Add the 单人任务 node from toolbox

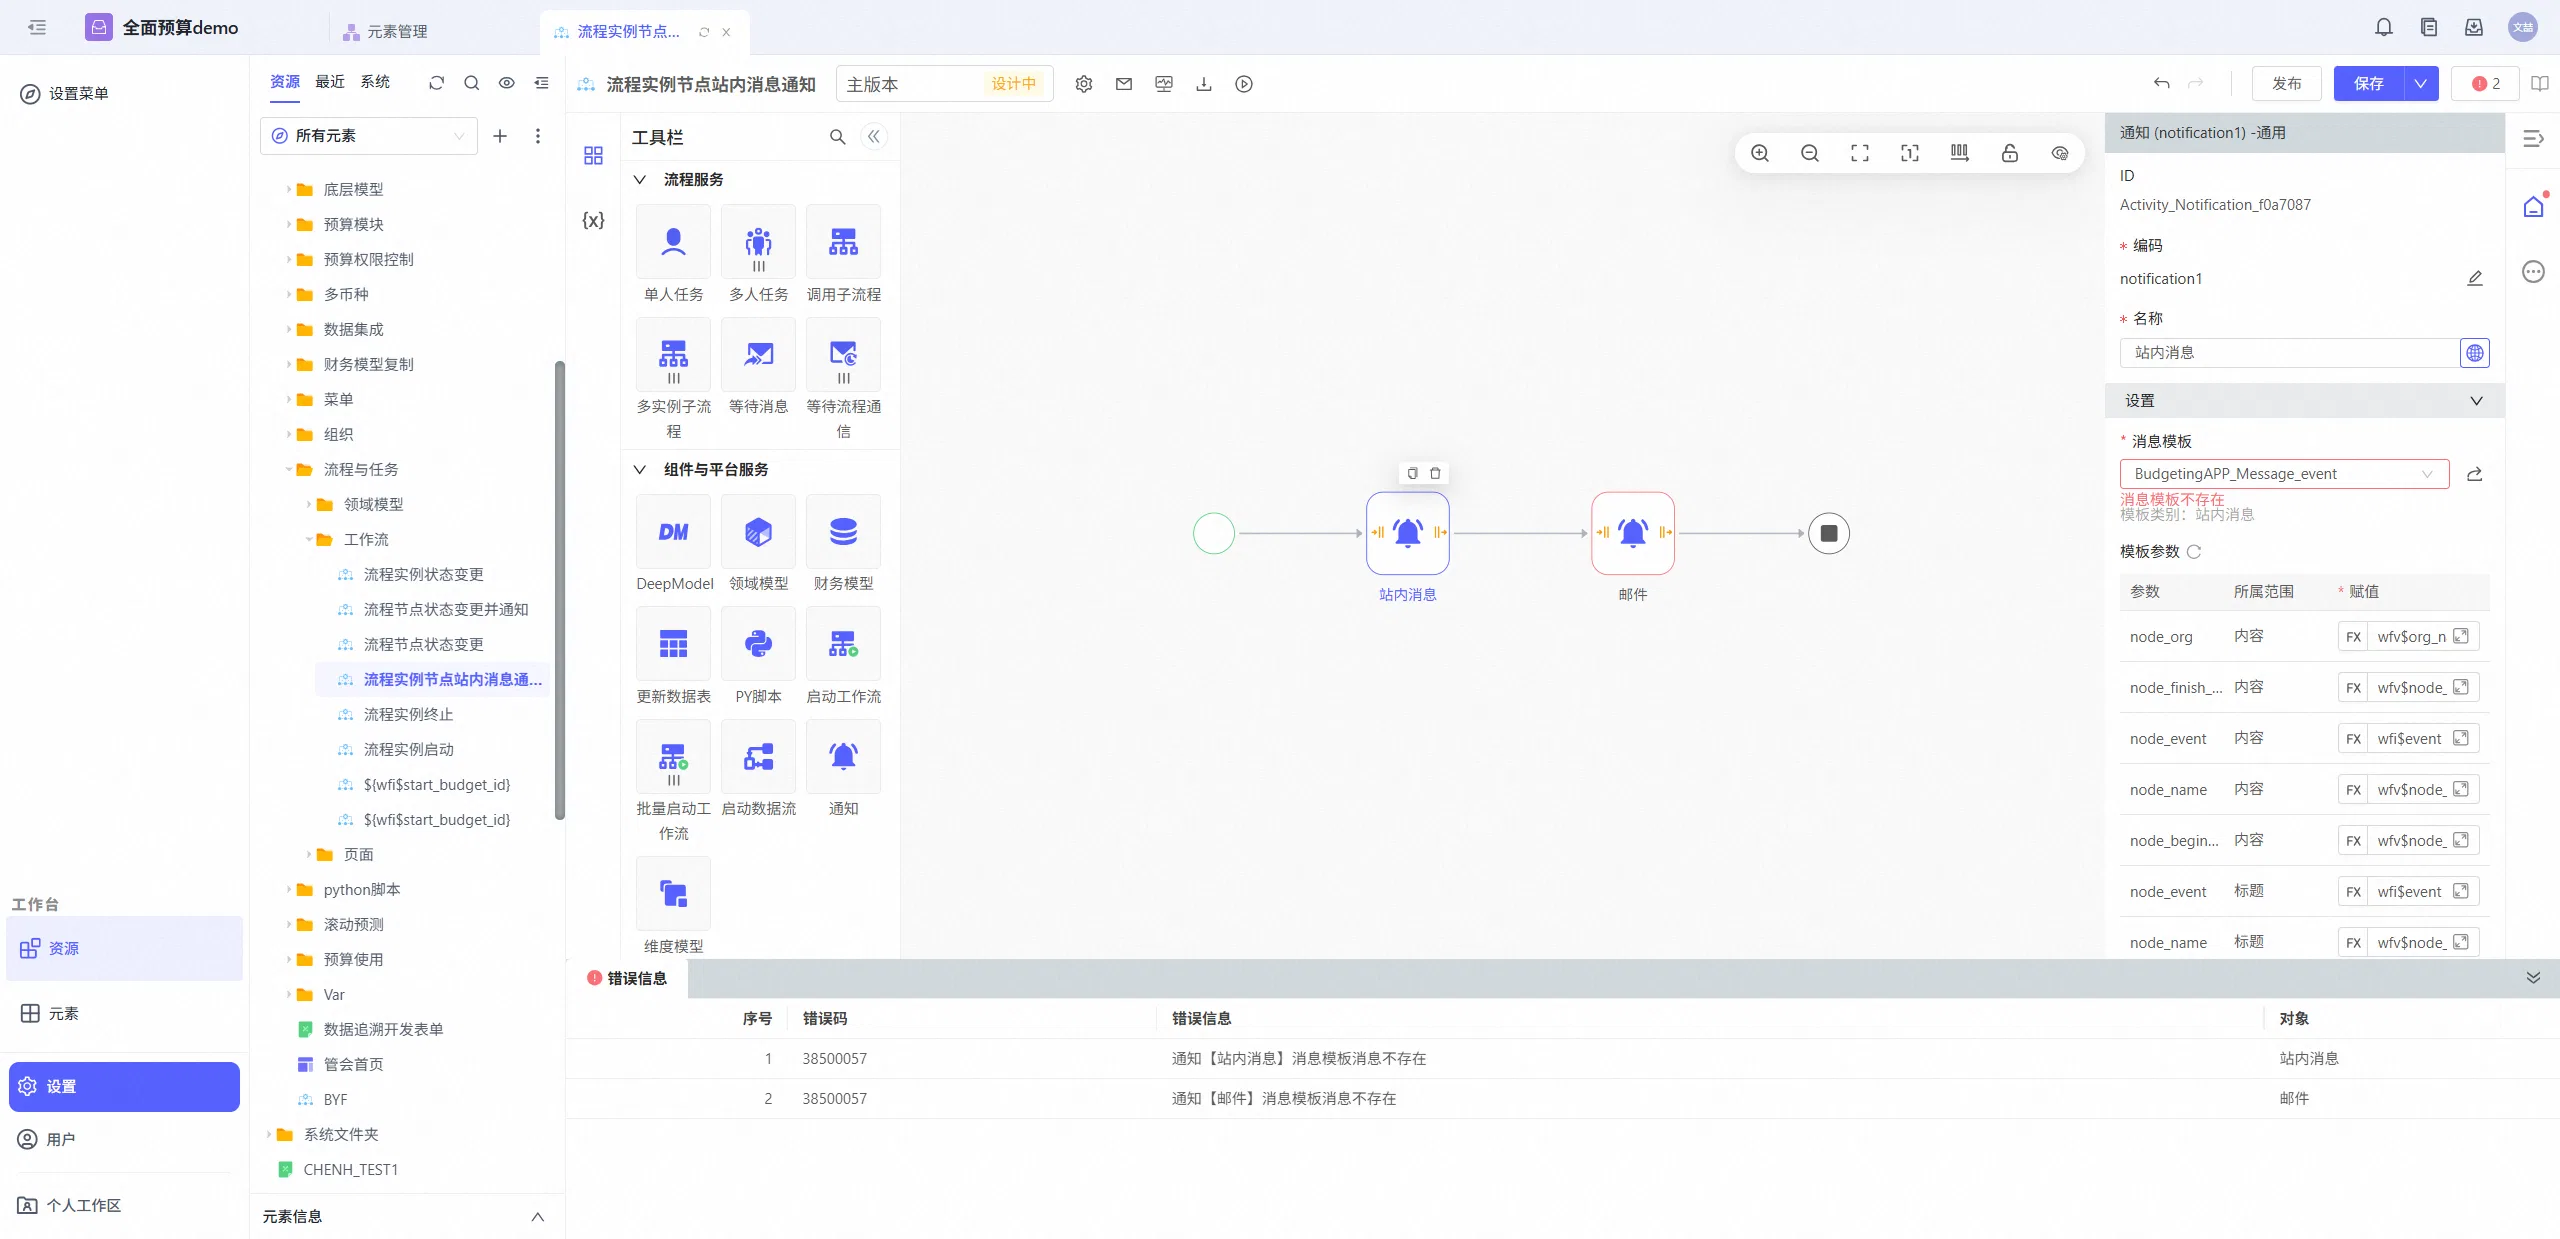pyautogui.click(x=673, y=242)
